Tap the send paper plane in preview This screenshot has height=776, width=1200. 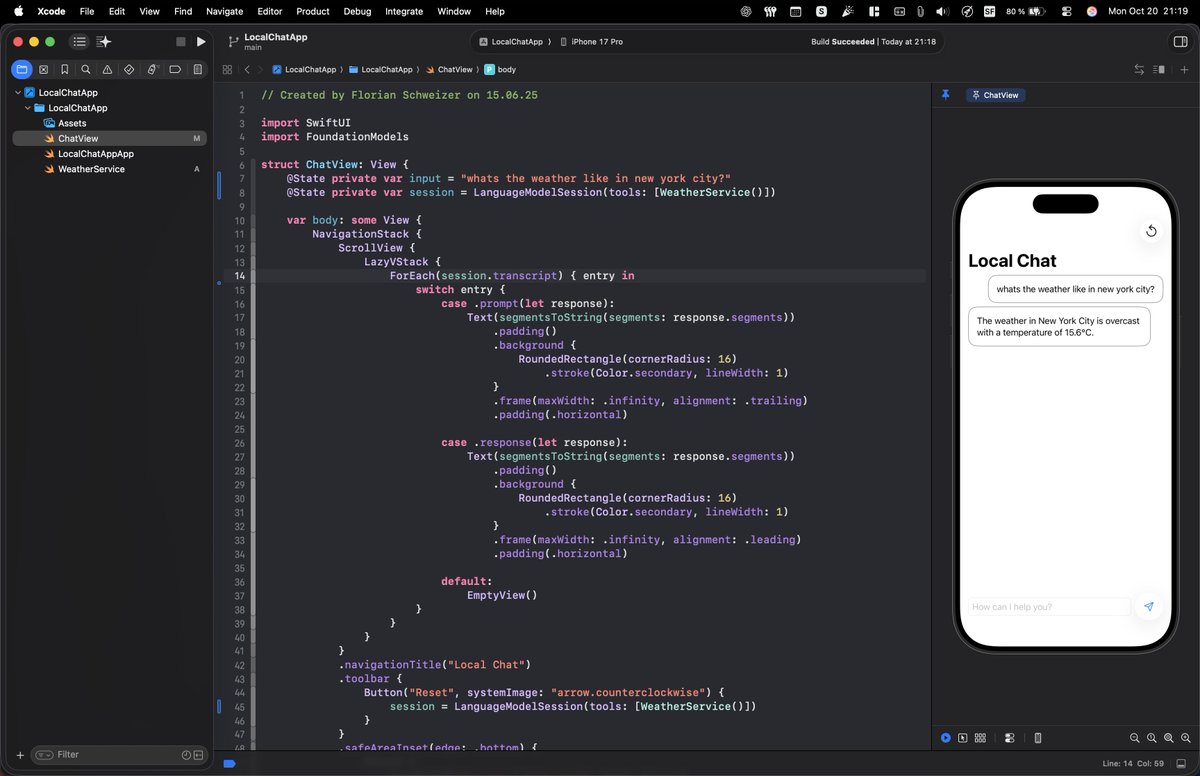[x=1149, y=607]
